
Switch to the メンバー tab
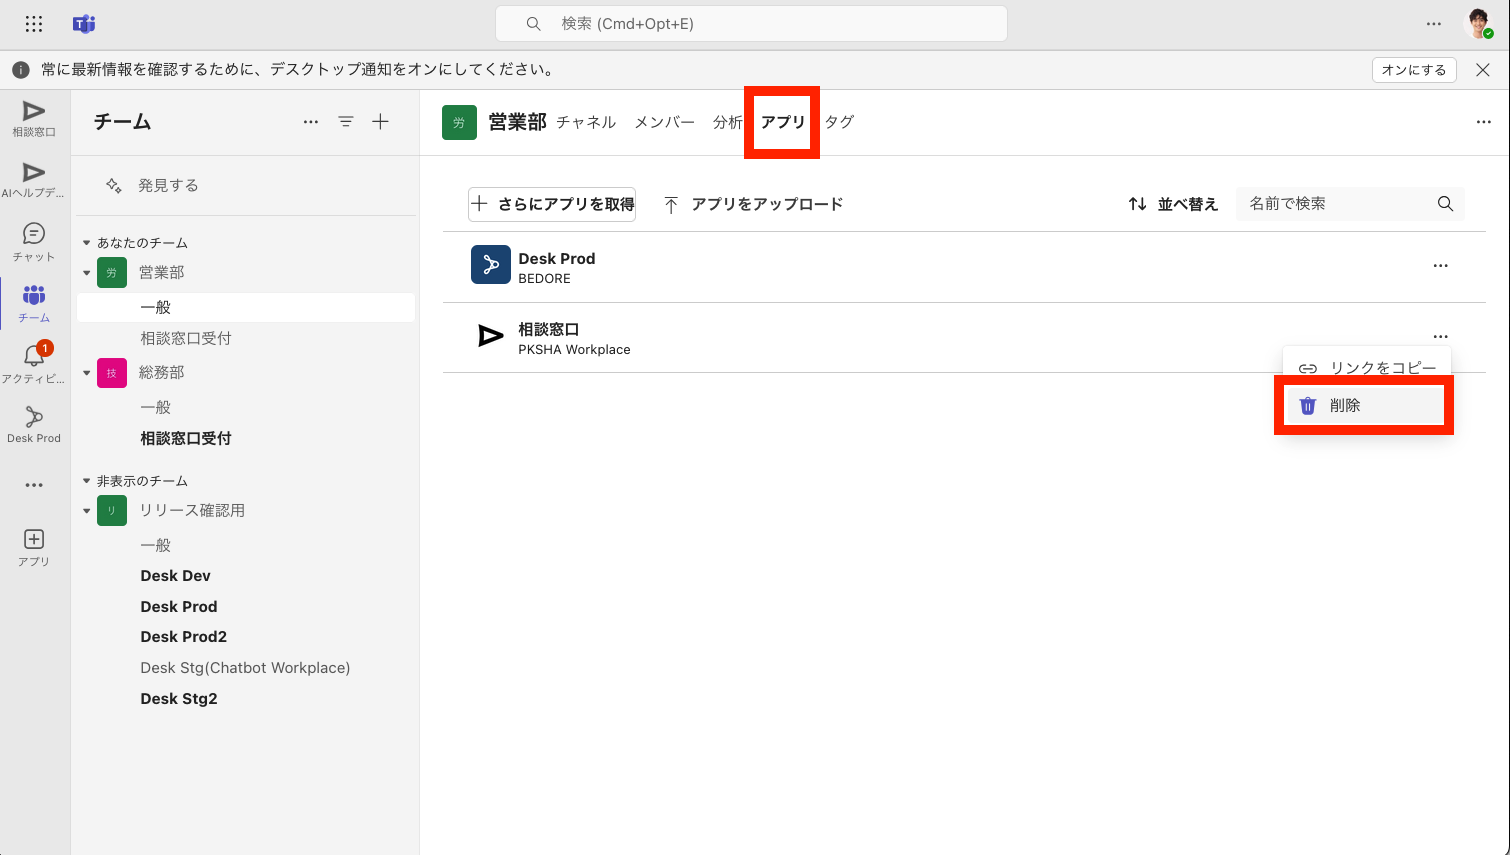click(664, 122)
